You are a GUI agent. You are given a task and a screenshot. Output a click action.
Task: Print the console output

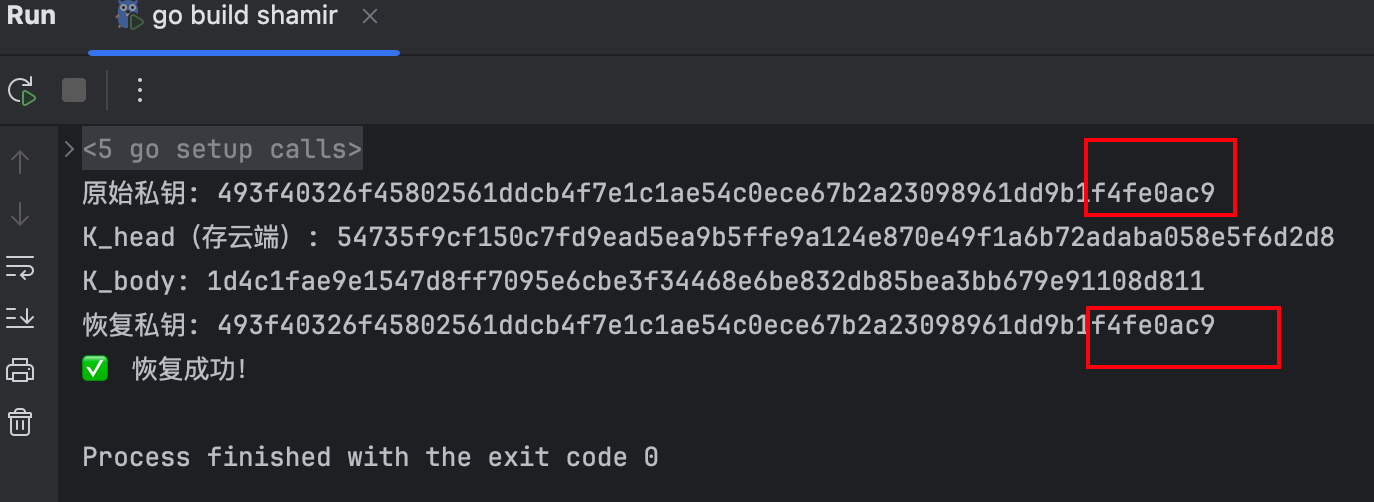pos(21,369)
